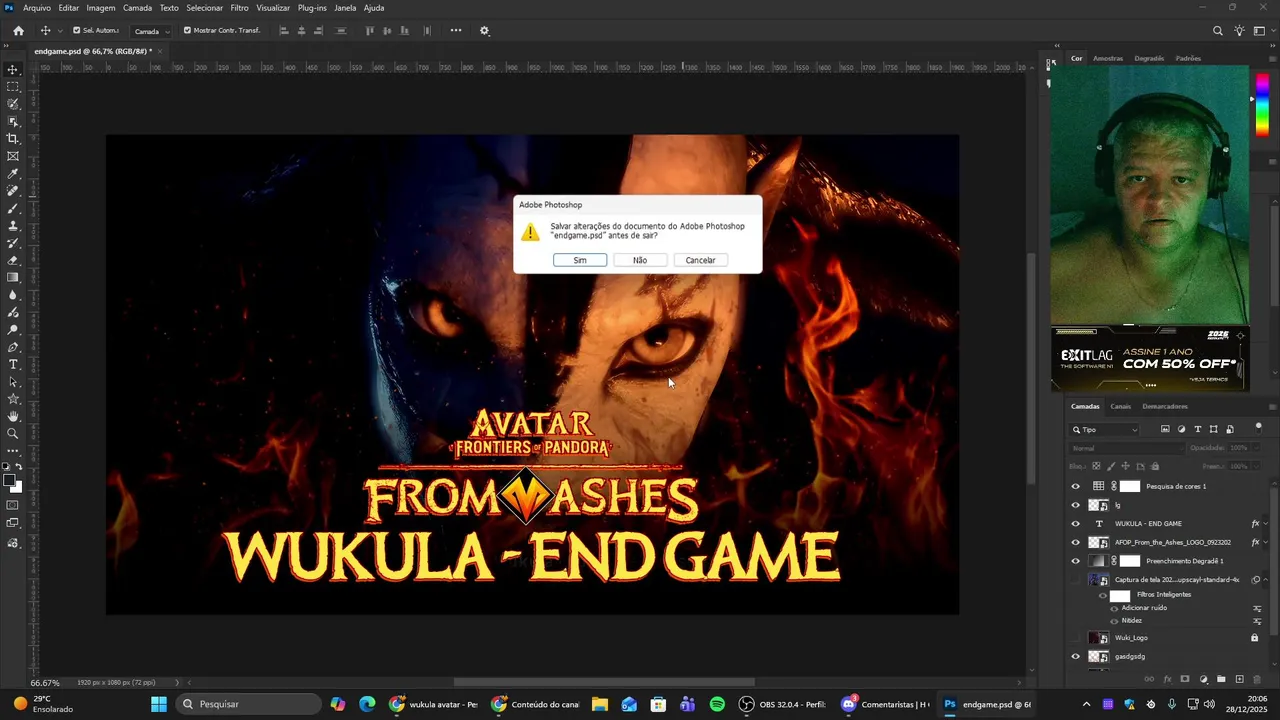Show the Wuki_Logo layer
Image resolution: width=1280 pixels, height=720 pixels.
click(x=1076, y=637)
